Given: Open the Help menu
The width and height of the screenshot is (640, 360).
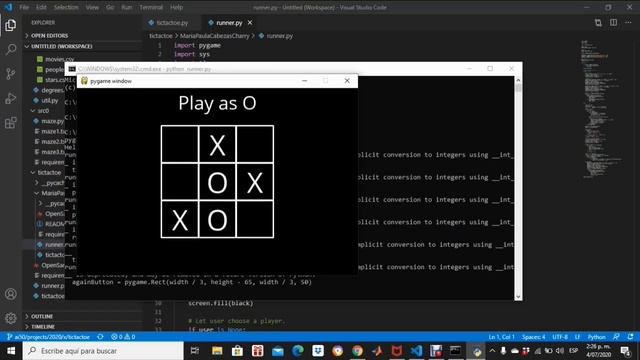Looking at the screenshot, I should pos(176,7).
